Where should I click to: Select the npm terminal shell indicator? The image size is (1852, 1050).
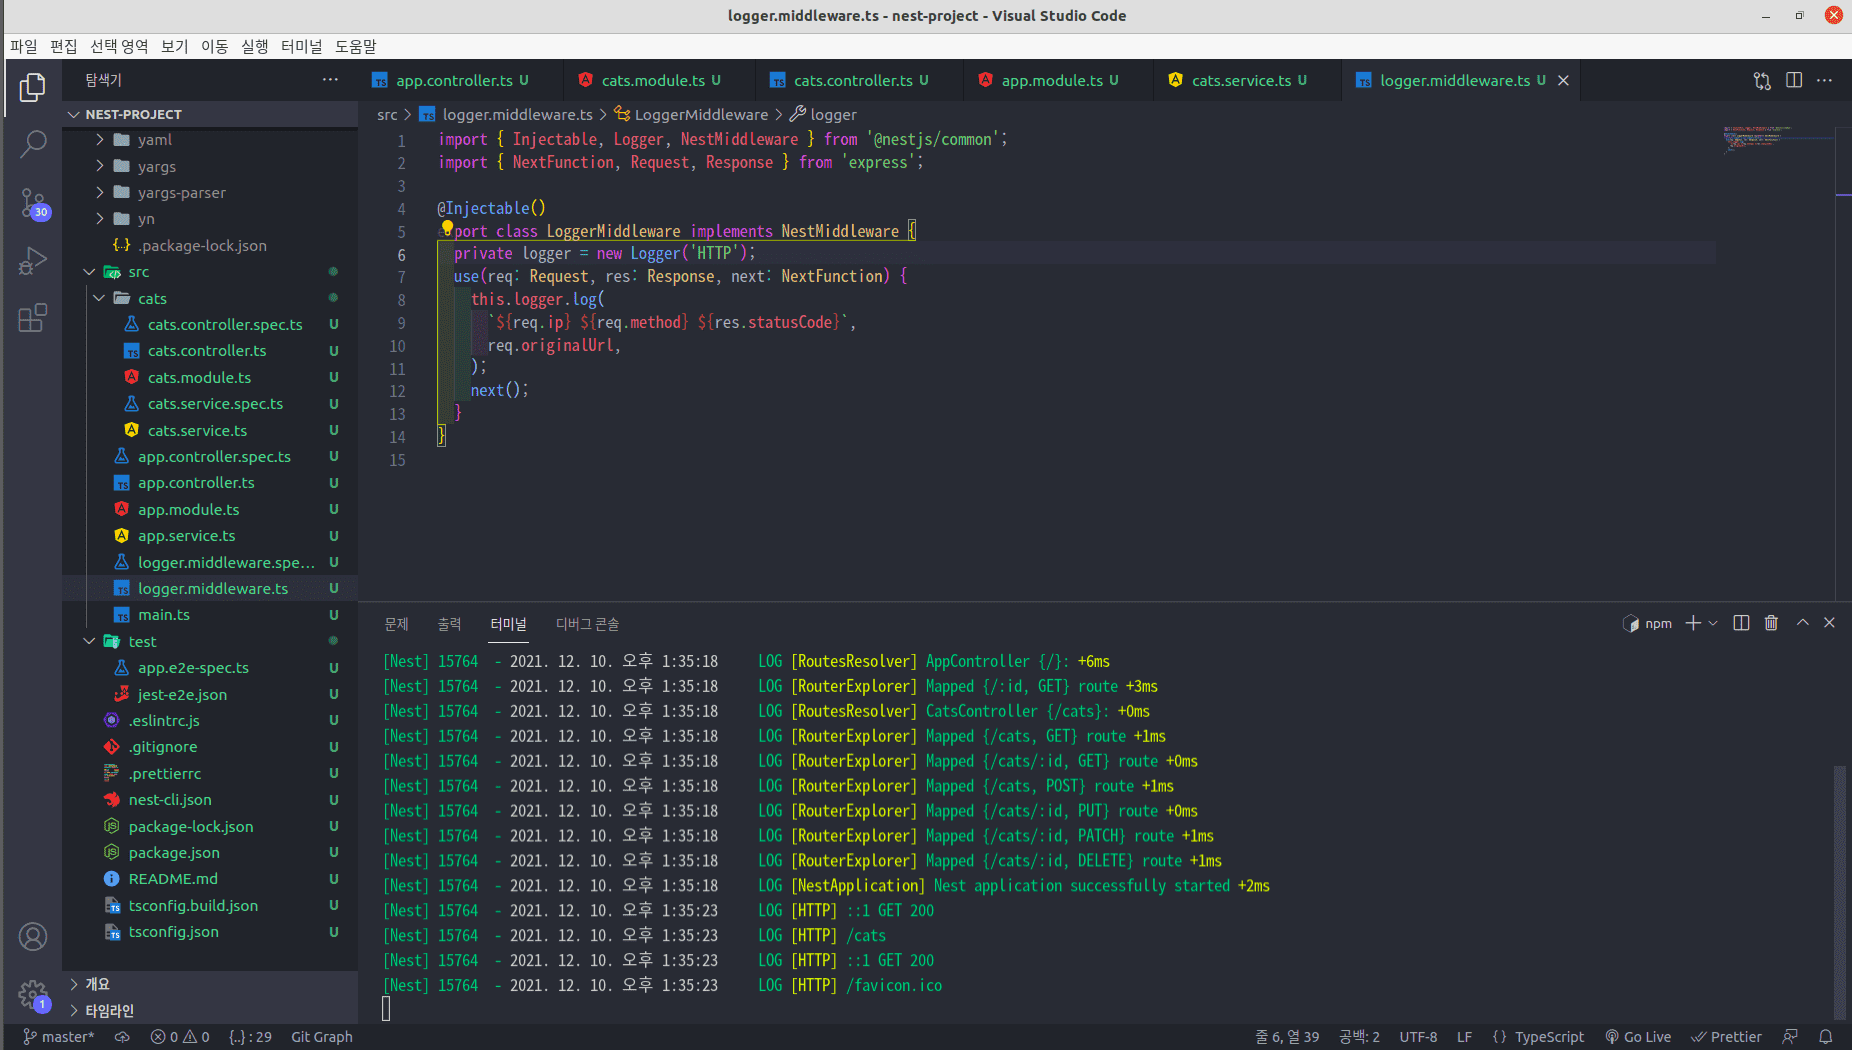pos(1647,623)
